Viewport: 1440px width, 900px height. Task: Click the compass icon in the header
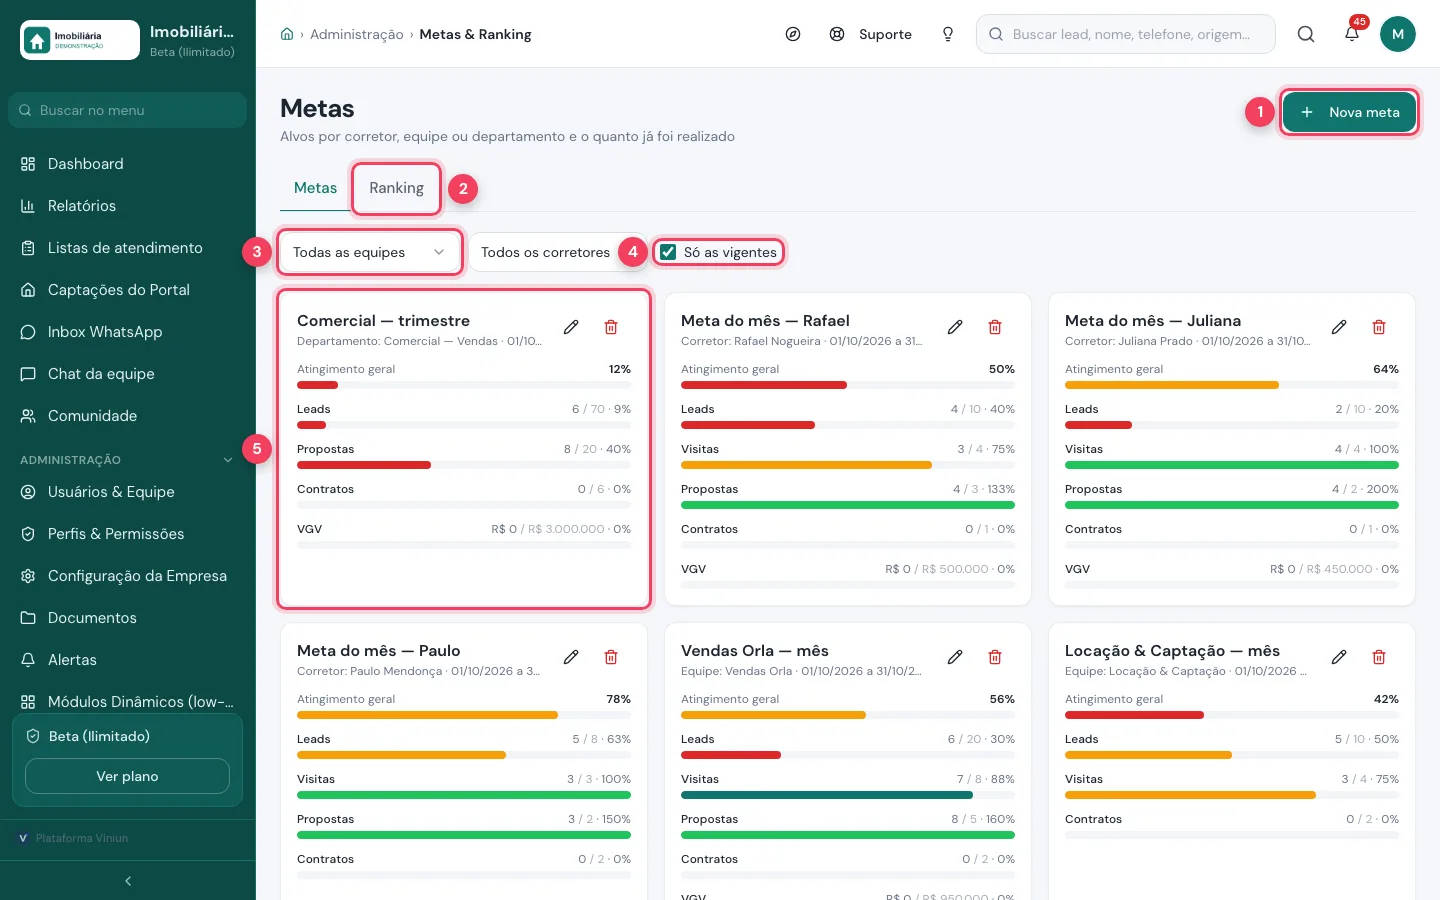pyautogui.click(x=793, y=34)
